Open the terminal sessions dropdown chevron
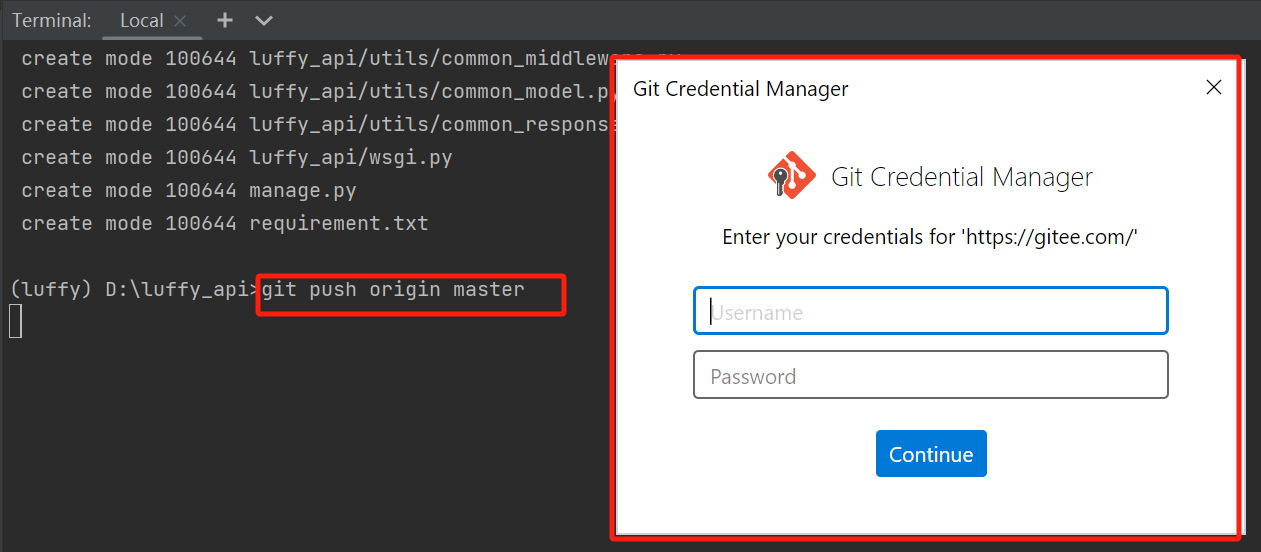The width and height of the screenshot is (1261, 552). point(264,21)
